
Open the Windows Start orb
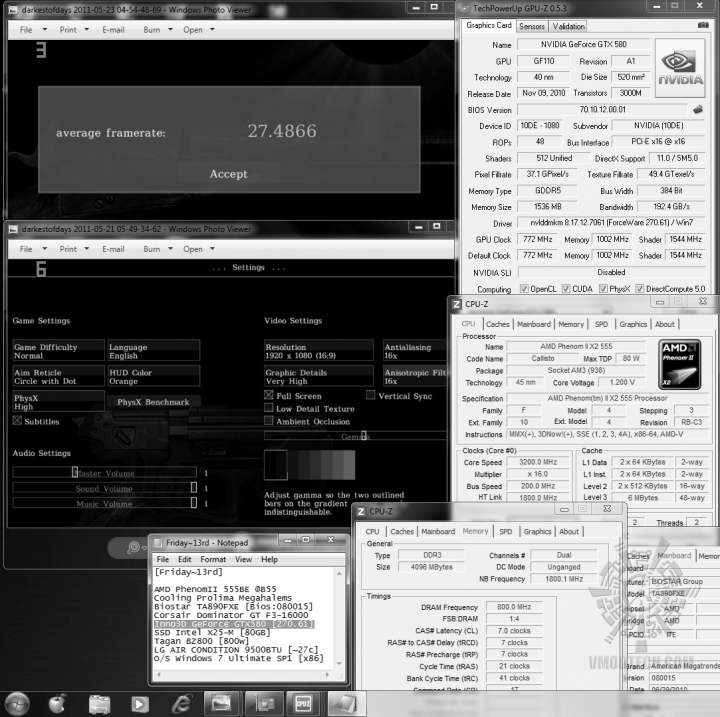click(17, 703)
